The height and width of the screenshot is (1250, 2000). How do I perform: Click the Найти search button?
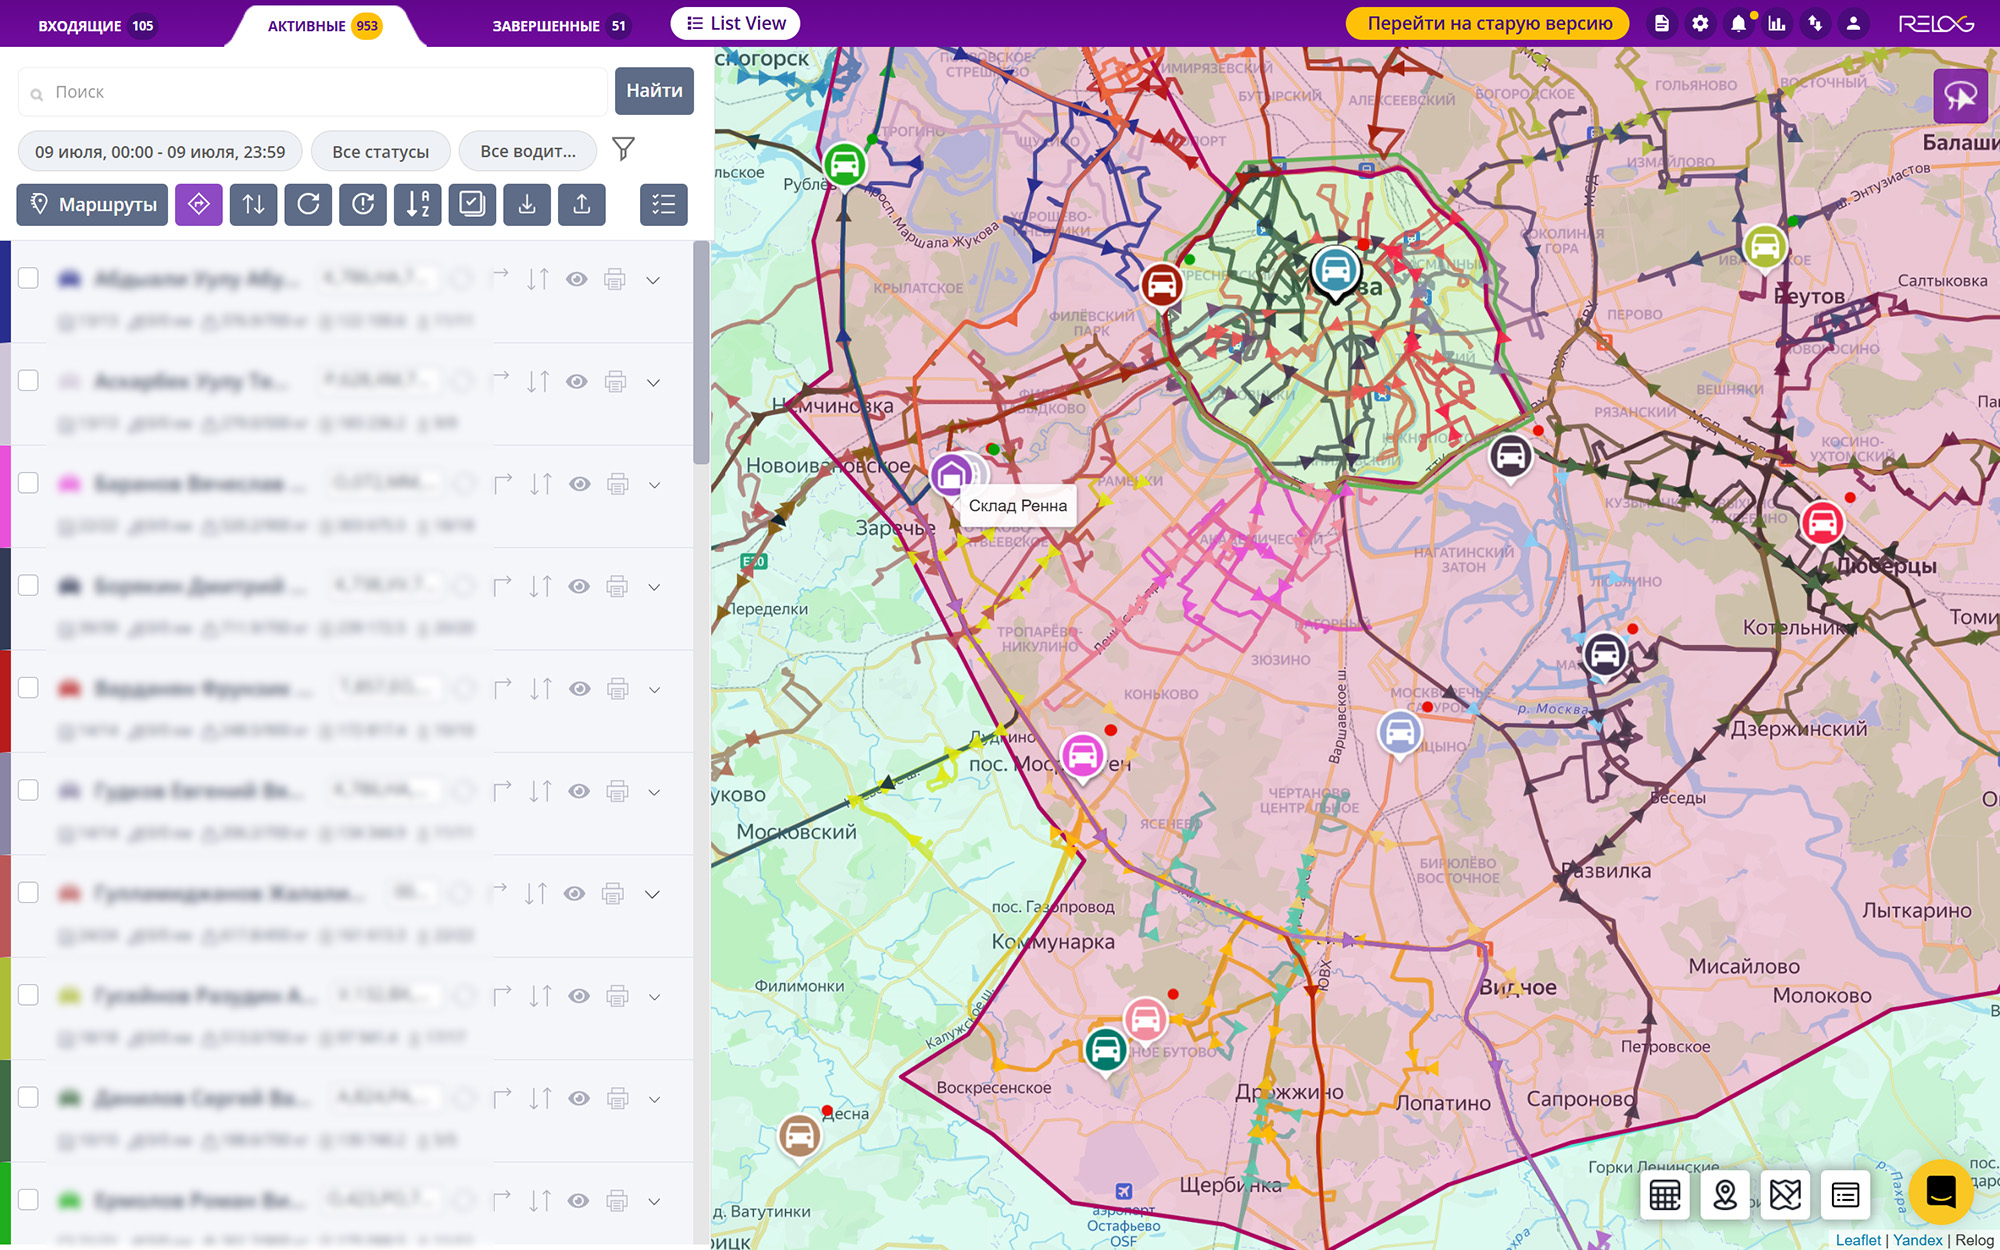pos(654,91)
